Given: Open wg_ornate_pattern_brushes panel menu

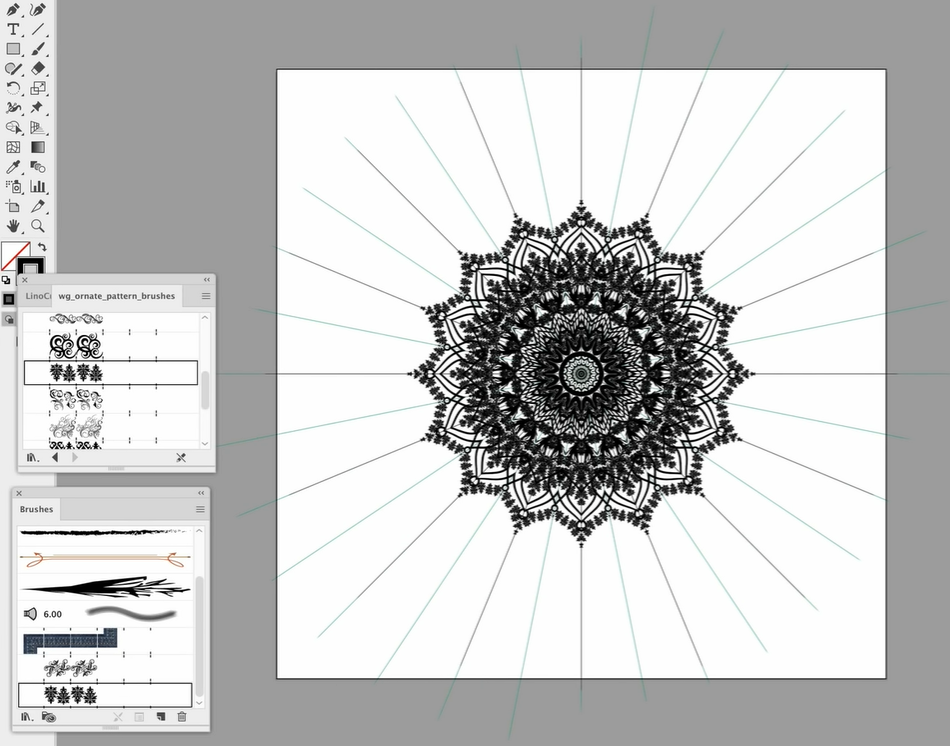Looking at the screenshot, I should point(206,296).
